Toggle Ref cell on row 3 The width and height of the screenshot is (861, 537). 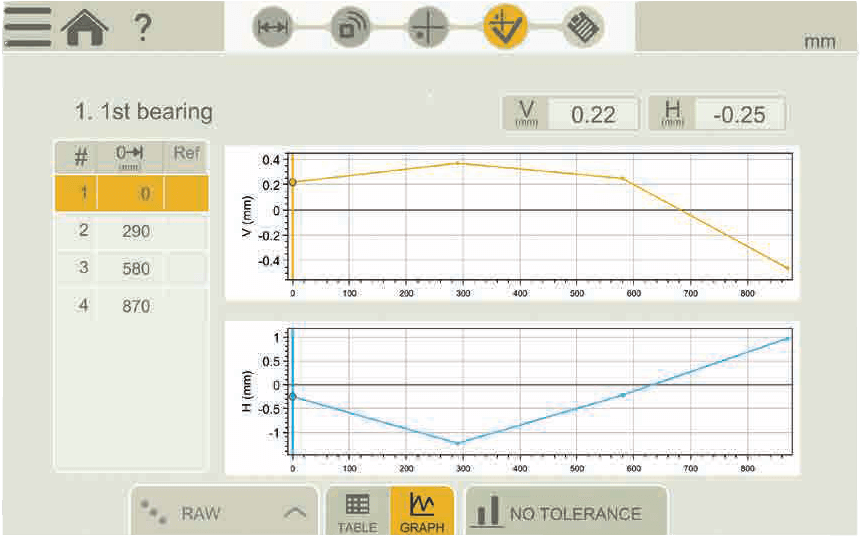(186, 268)
